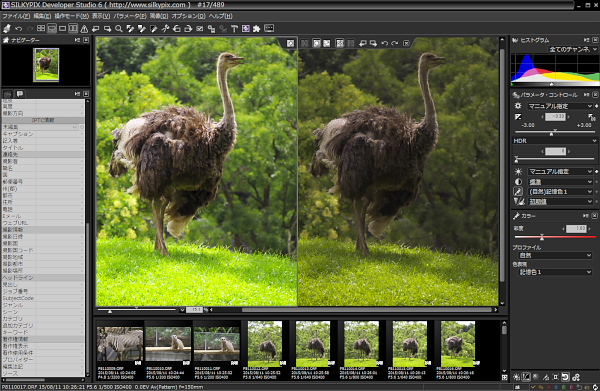Switch to combination view with filmstrip

[x=52, y=29]
